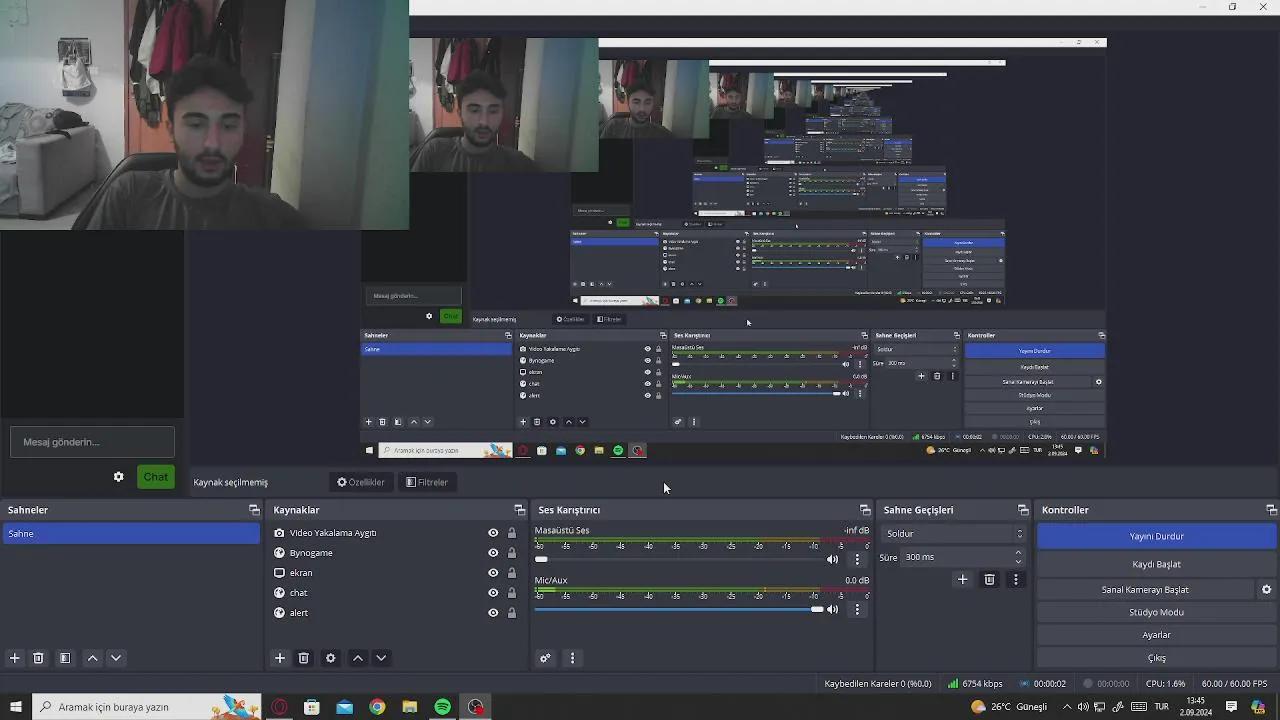Open Spotify from the taskbar
1280x720 pixels.
(x=442, y=707)
